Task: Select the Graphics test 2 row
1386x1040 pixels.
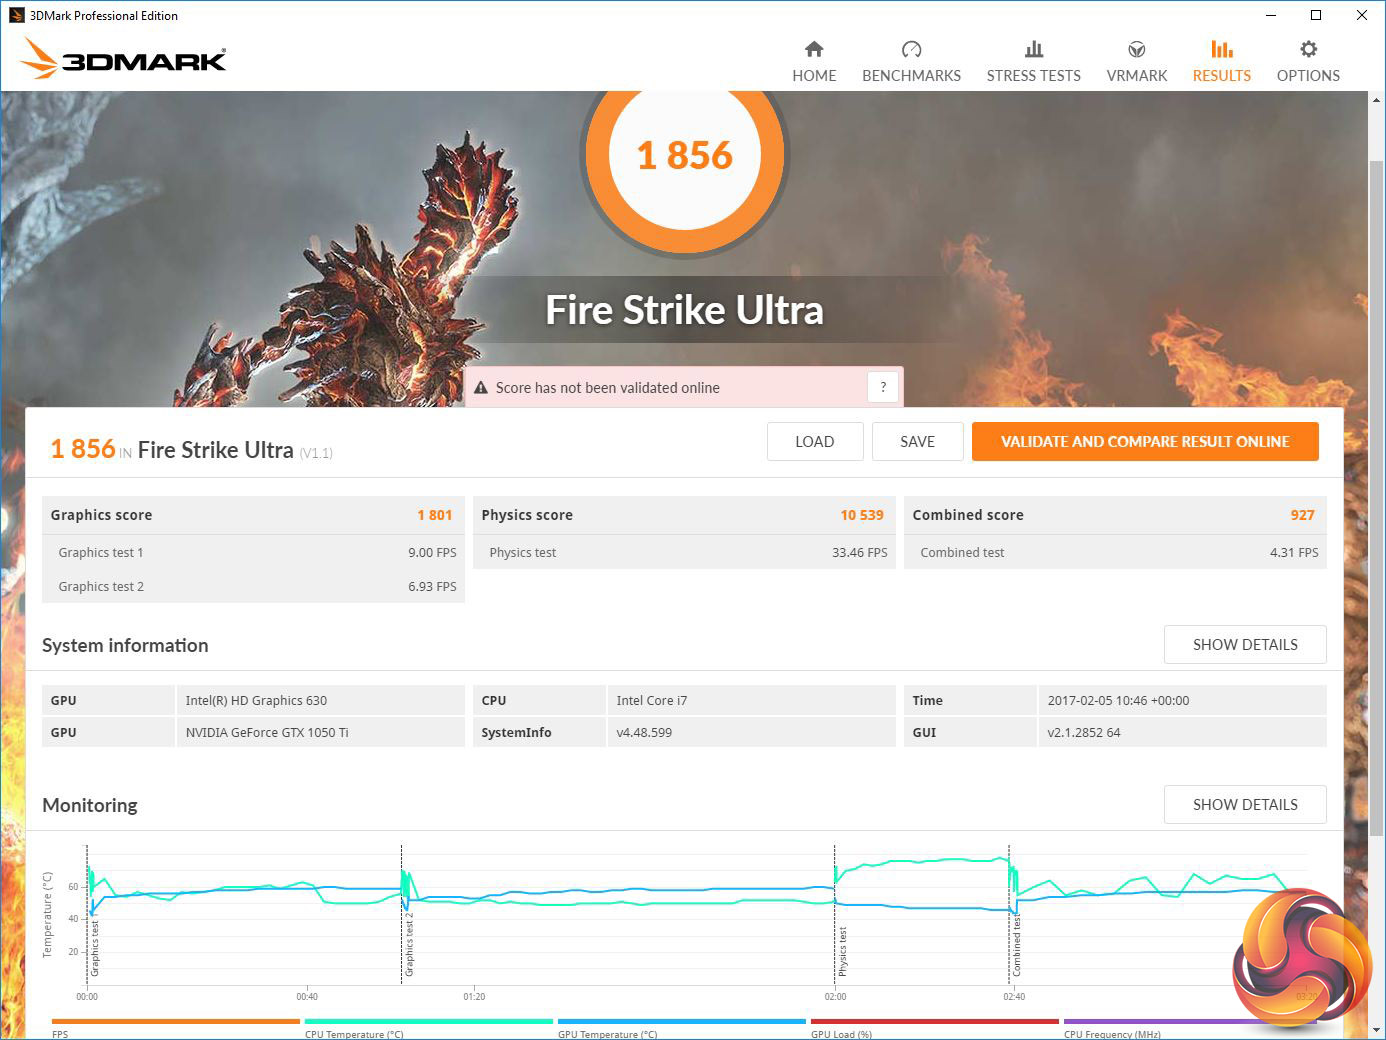Action: point(253,586)
